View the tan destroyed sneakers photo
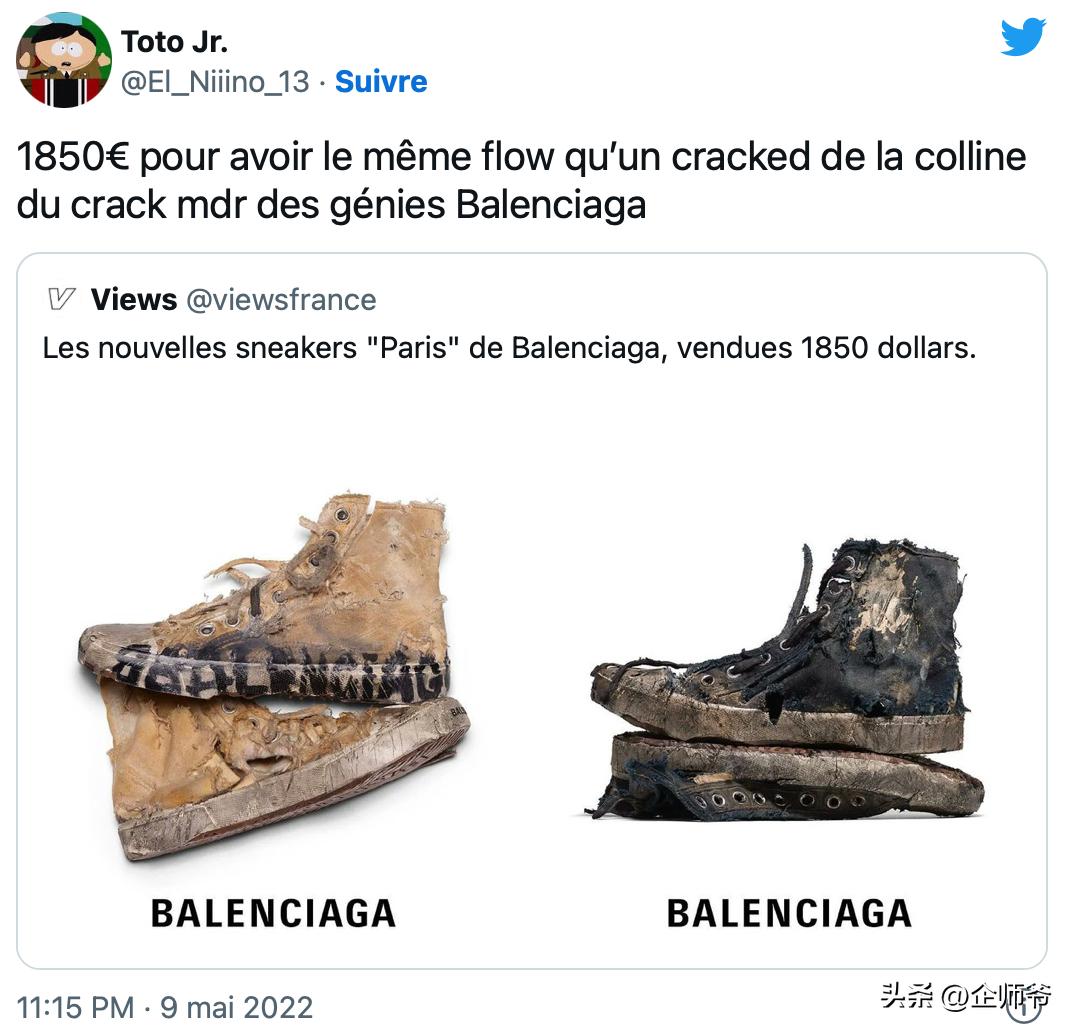Screen dimensions: 1076x1034 point(274,676)
